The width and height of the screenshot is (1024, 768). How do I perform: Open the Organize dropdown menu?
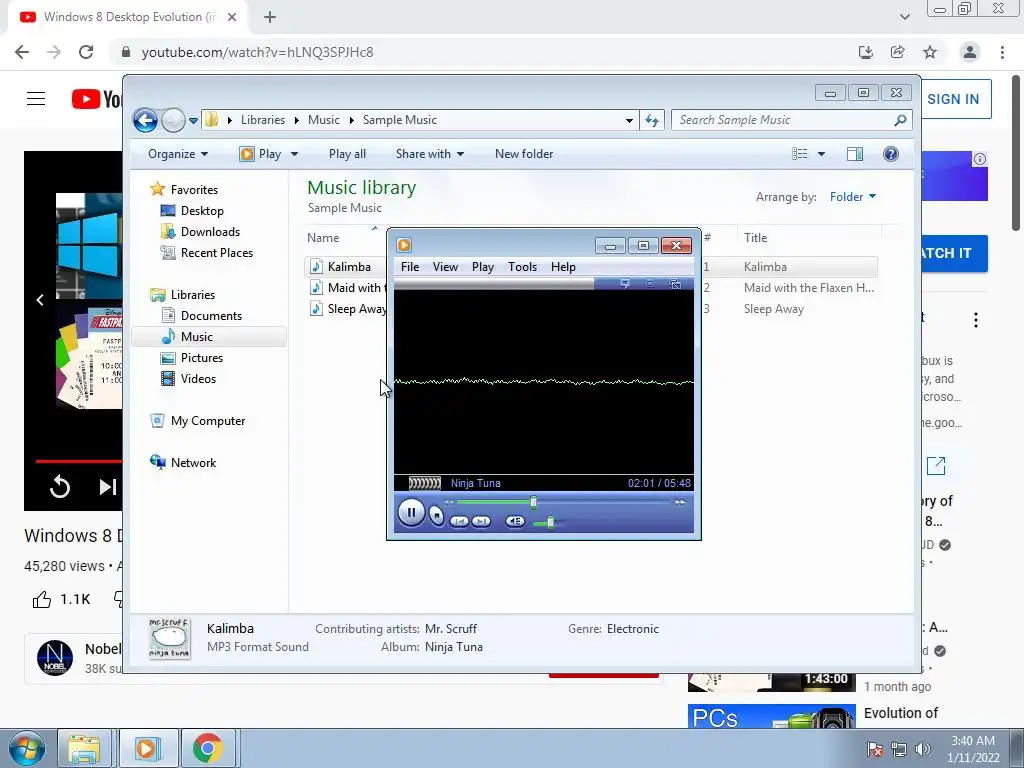click(178, 154)
